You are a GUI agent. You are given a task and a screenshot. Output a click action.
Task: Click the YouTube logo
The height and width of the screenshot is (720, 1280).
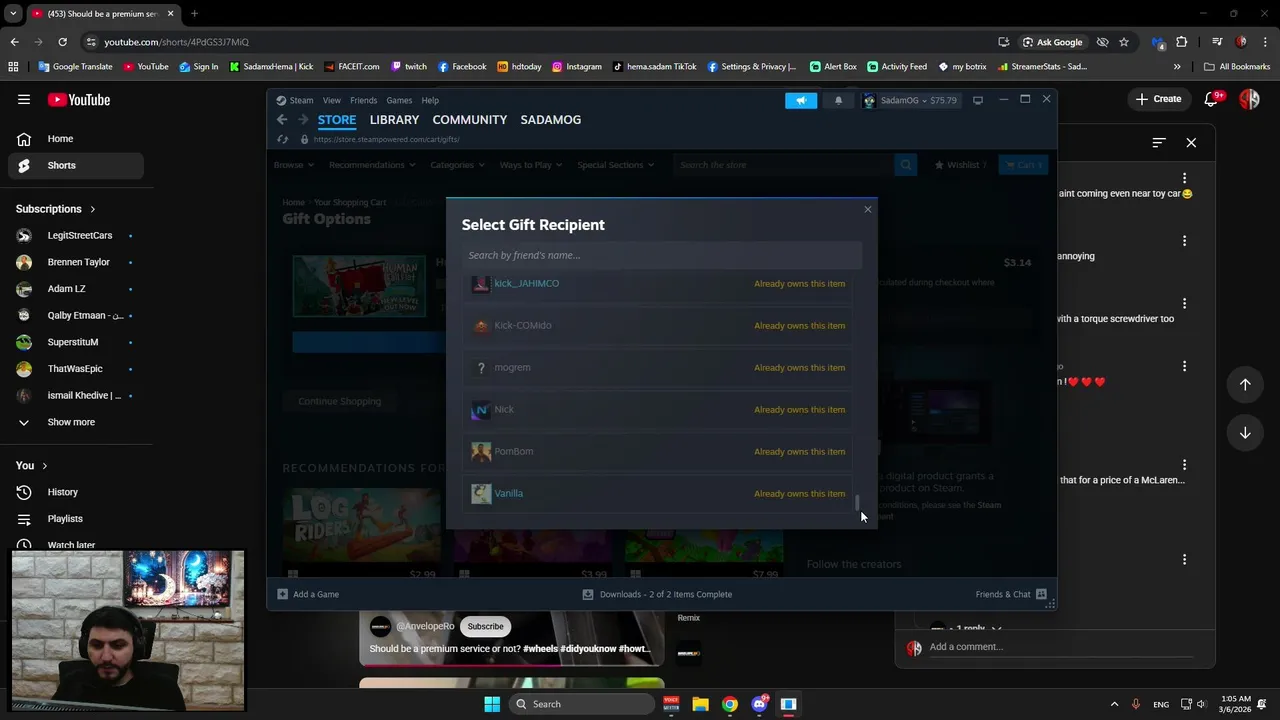coord(79,100)
